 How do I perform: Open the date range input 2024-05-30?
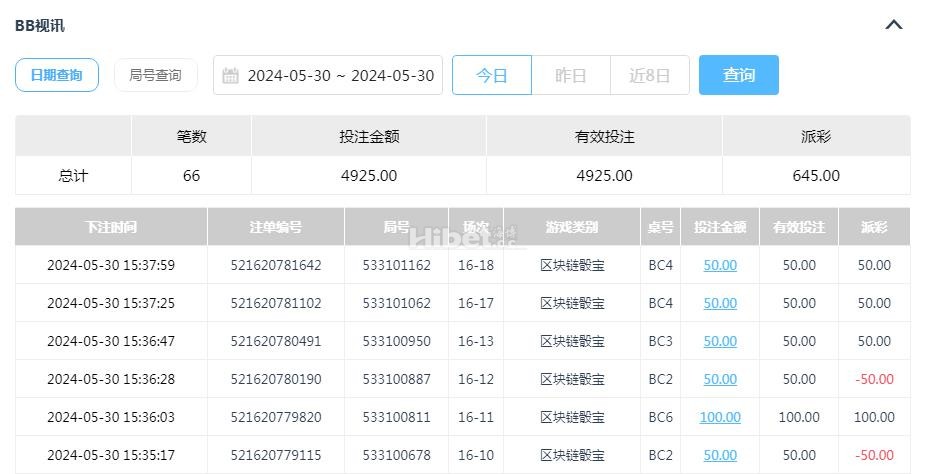point(328,75)
